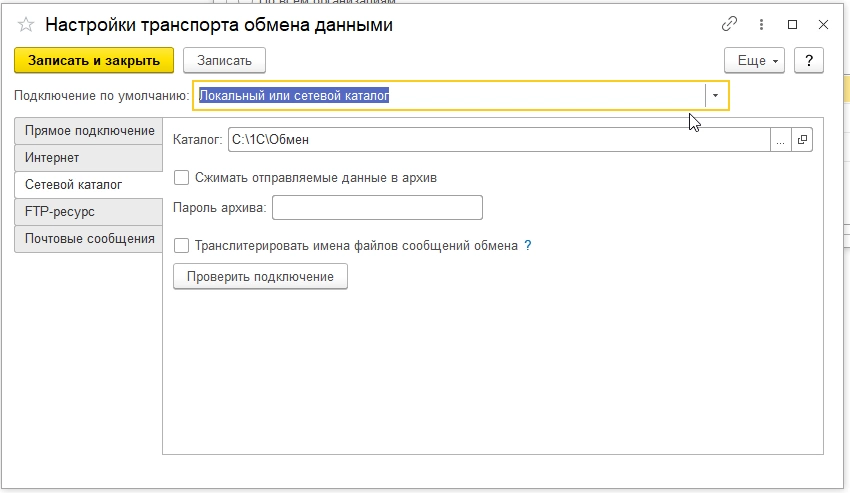Expand the default connection dropdown arrow
The image size is (850, 493).
[x=716, y=96]
